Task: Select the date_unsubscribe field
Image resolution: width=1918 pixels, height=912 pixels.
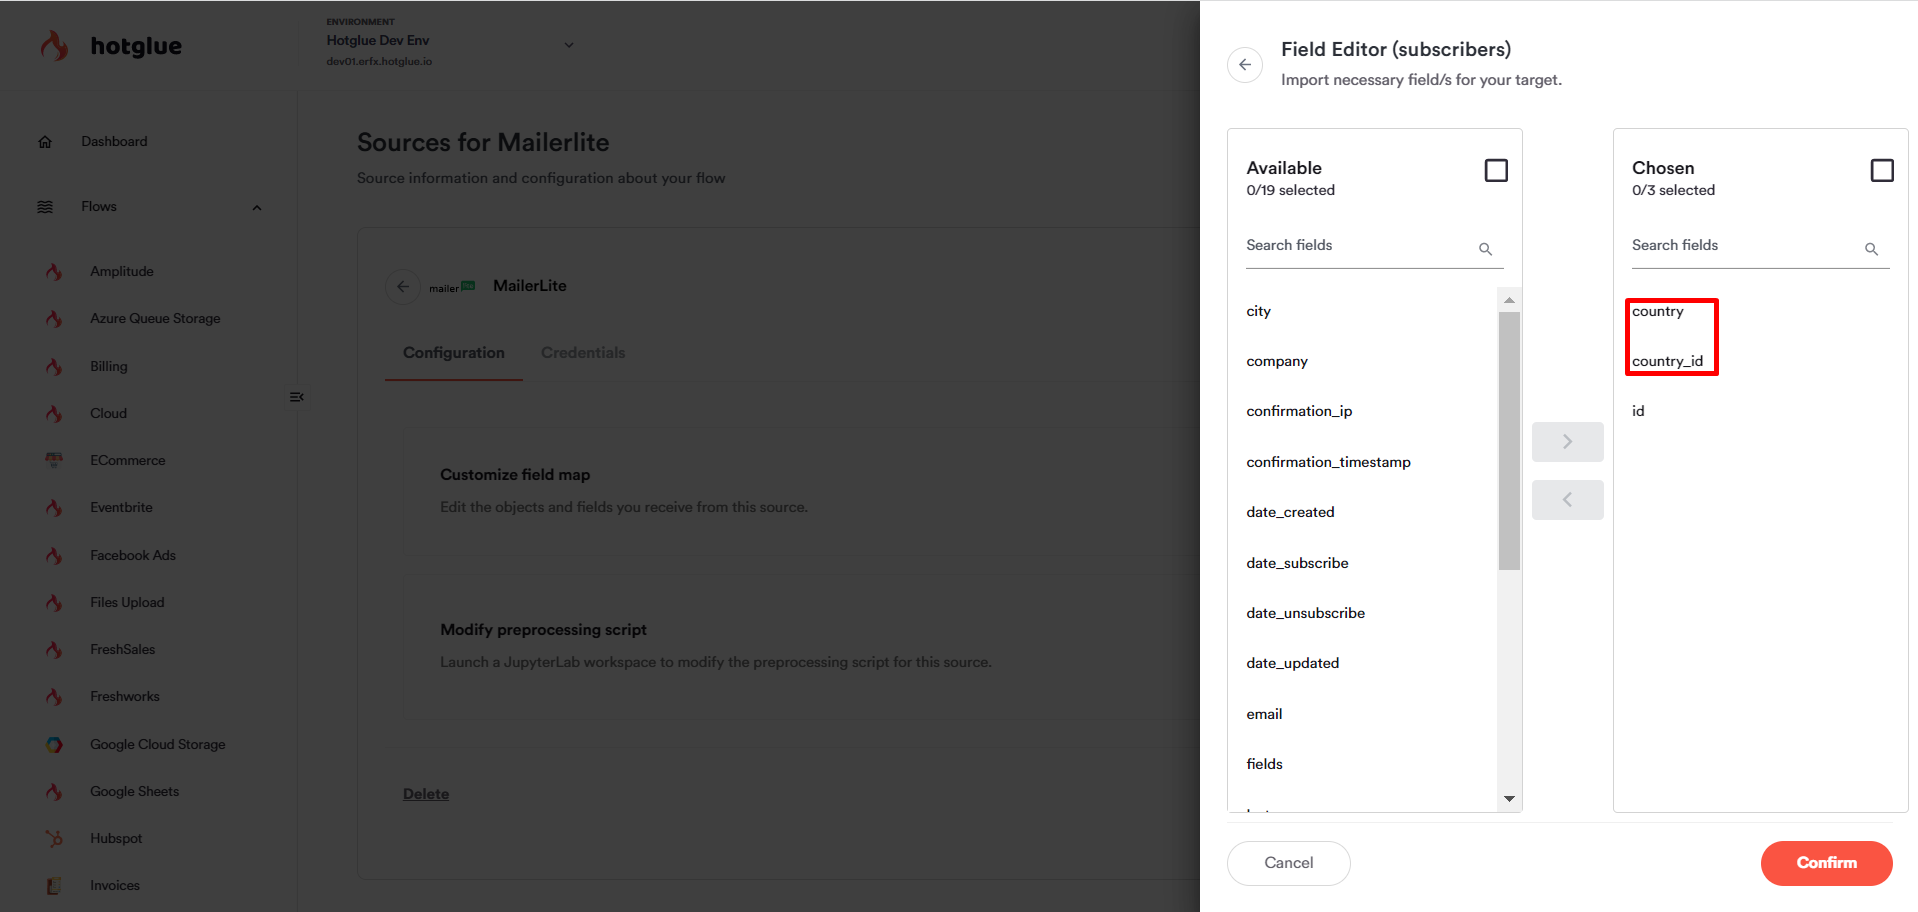Action: (x=1305, y=614)
